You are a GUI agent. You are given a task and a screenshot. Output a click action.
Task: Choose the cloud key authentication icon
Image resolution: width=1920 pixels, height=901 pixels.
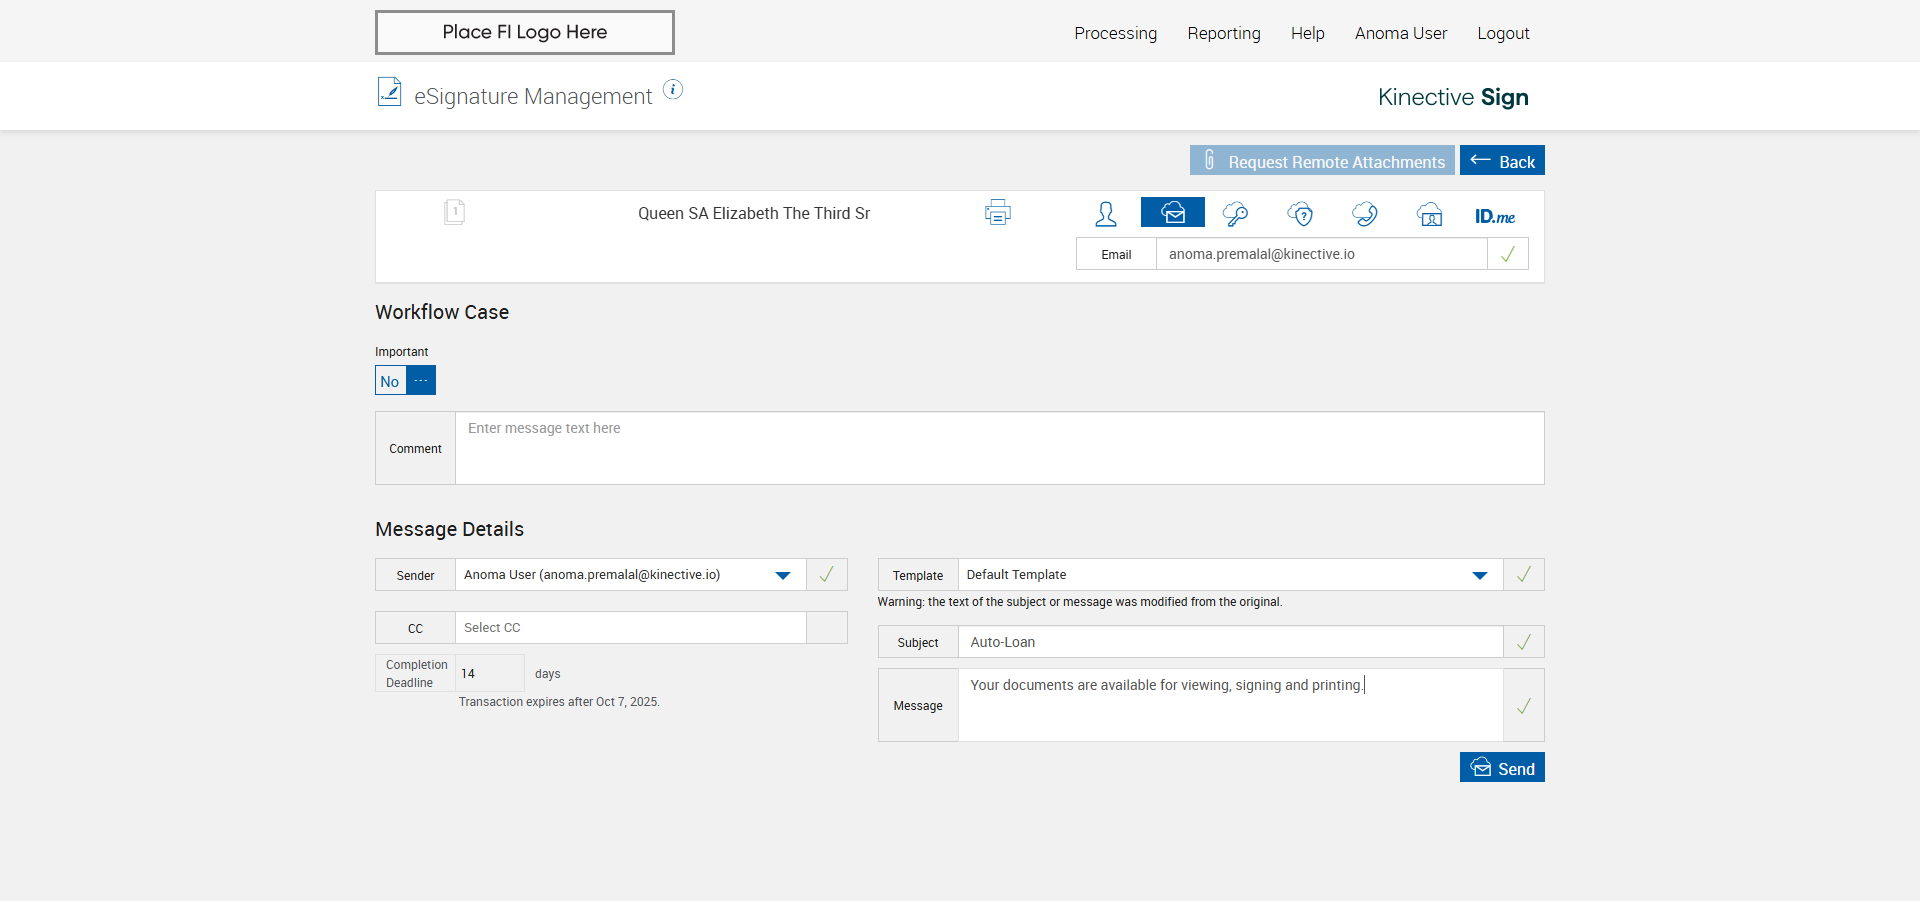pyautogui.click(x=1236, y=214)
